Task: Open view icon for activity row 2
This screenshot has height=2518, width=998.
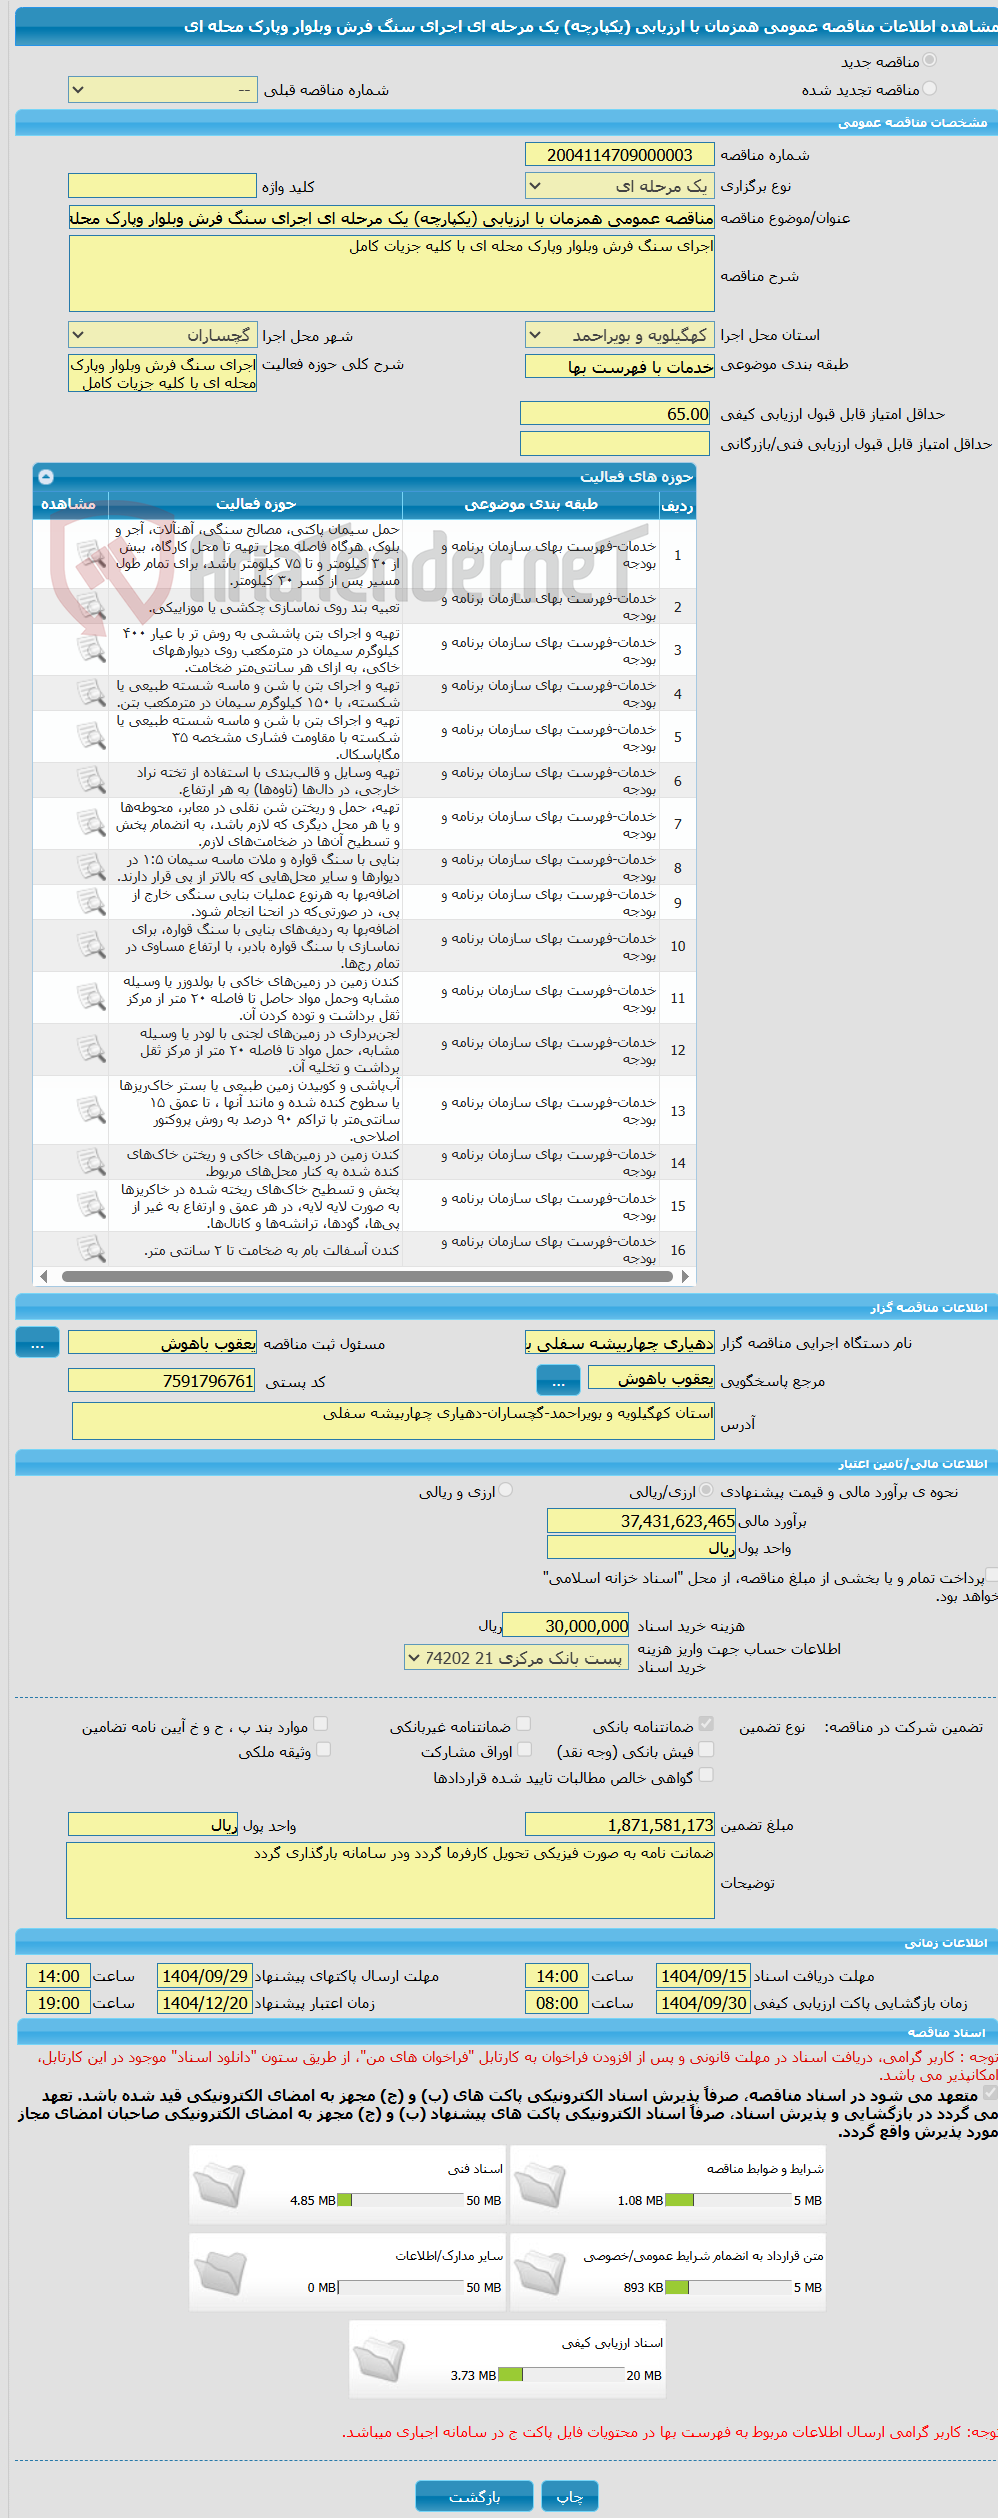Action: pyautogui.click(x=91, y=606)
